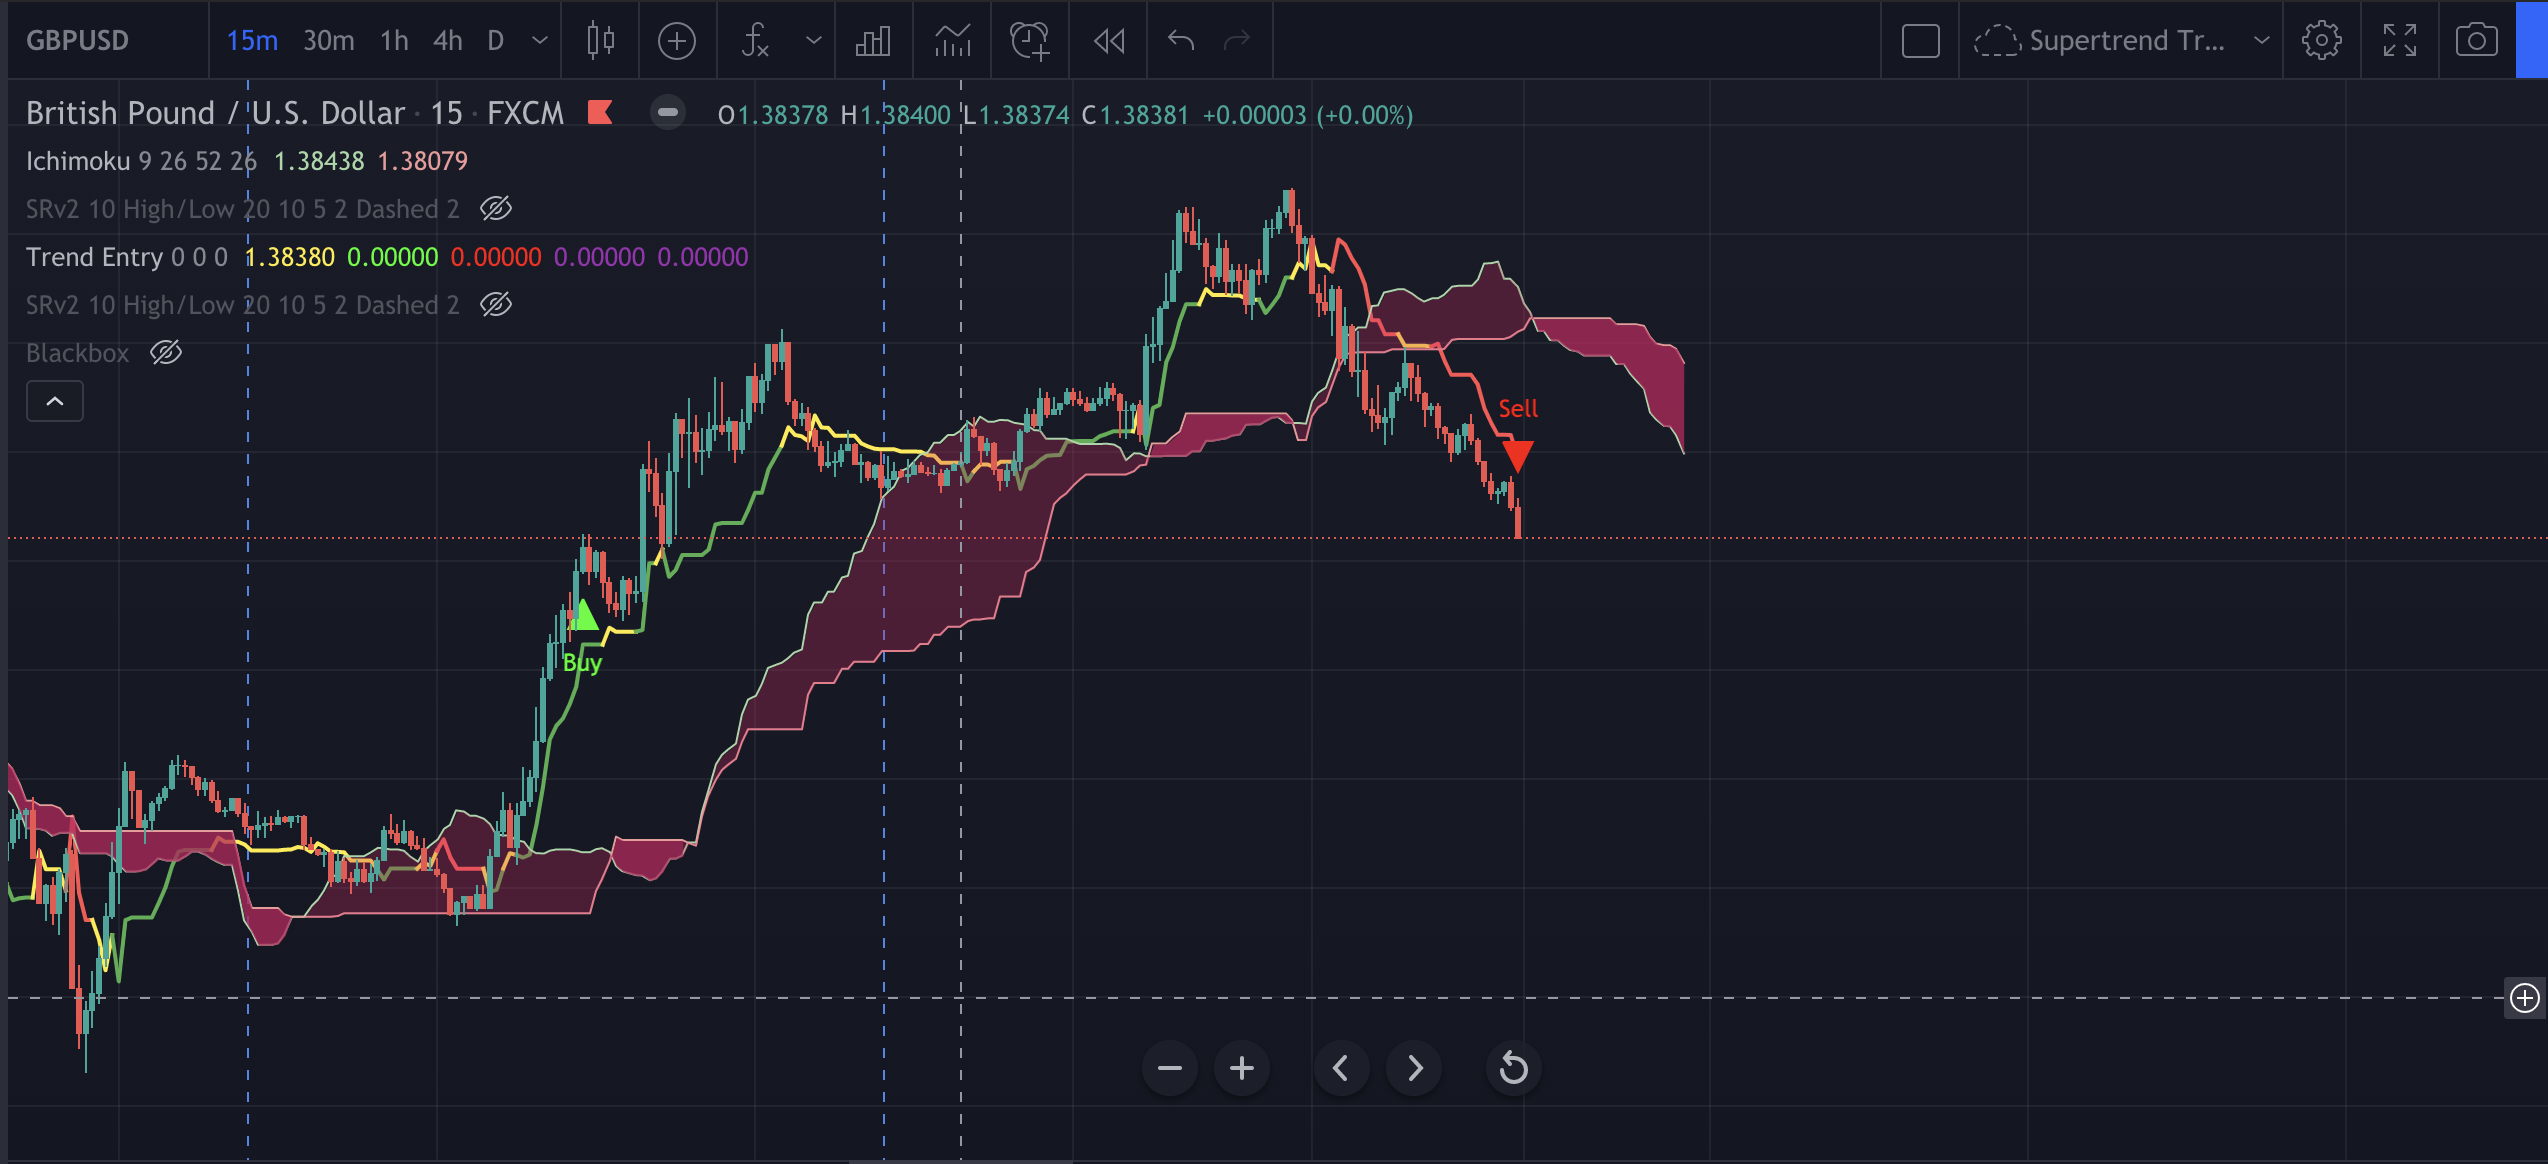Collapse the indicator legend list
This screenshot has width=2548, height=1164.
[55, 401]
